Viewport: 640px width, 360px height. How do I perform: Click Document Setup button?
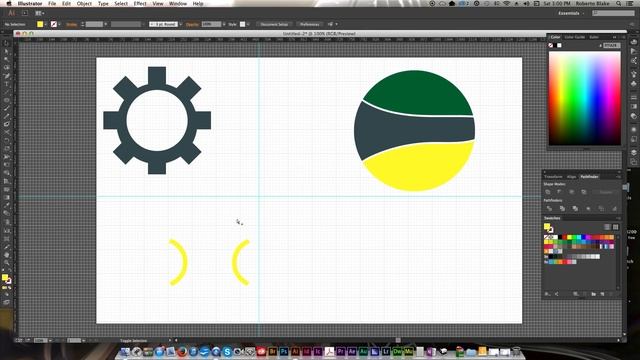click(274, 24)
